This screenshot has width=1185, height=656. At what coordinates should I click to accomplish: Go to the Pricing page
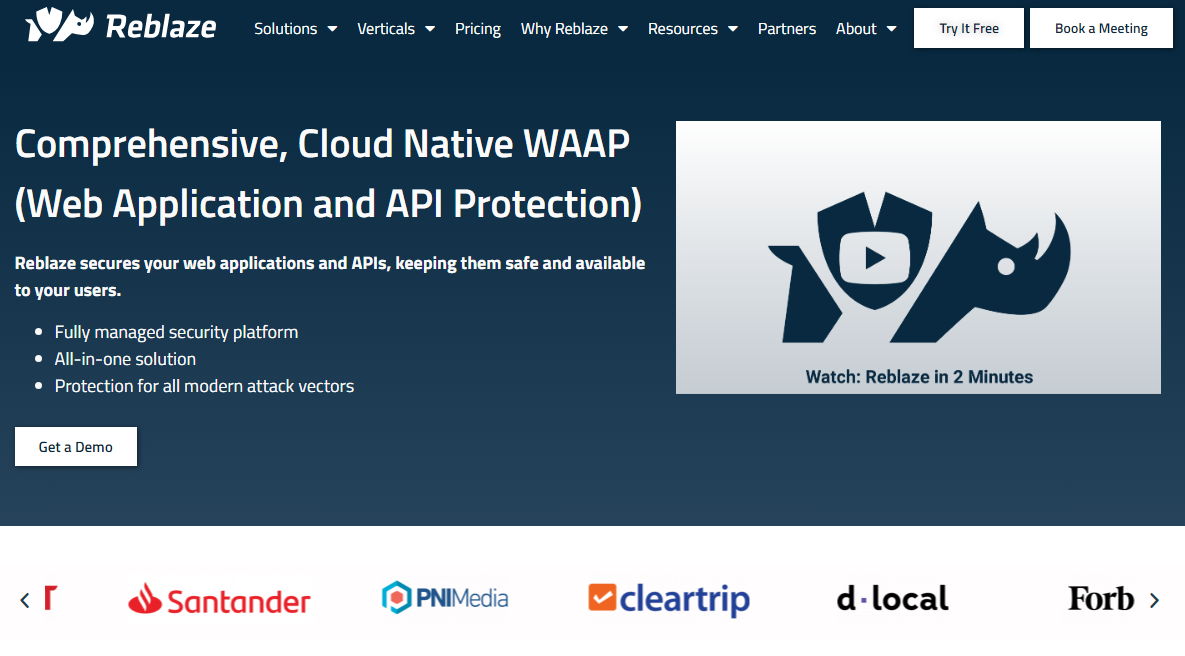478,29
